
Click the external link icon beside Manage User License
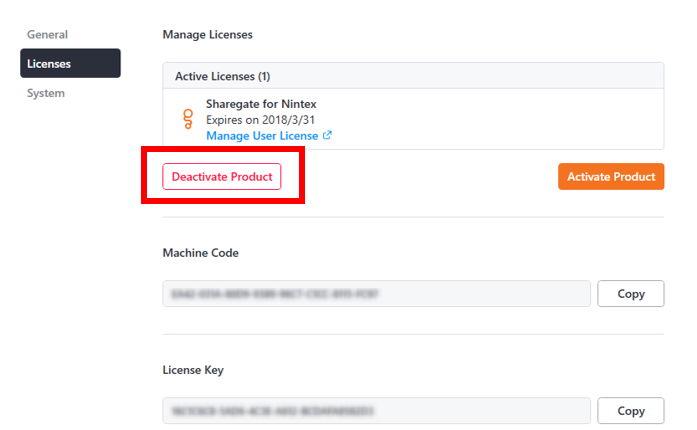[x=327, y=136]
